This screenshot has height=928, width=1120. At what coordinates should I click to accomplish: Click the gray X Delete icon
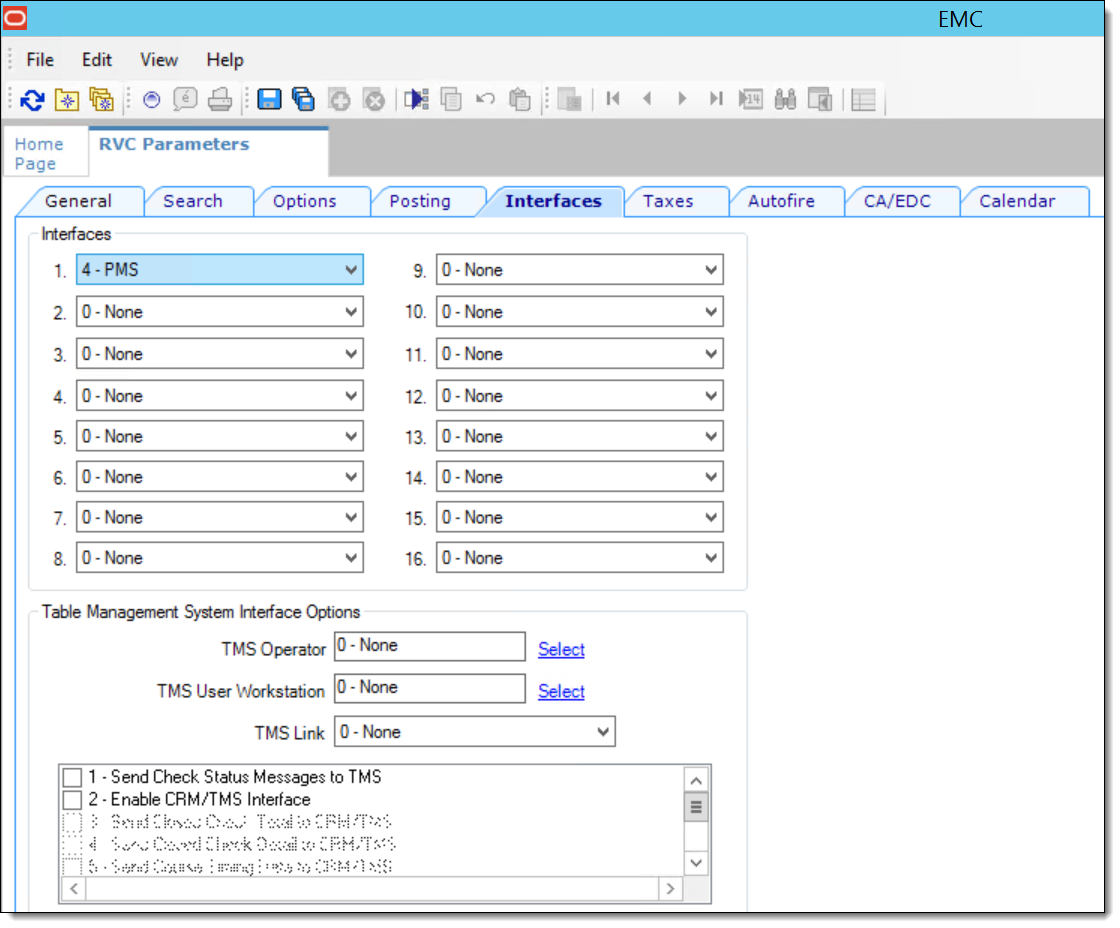point(374,99)
